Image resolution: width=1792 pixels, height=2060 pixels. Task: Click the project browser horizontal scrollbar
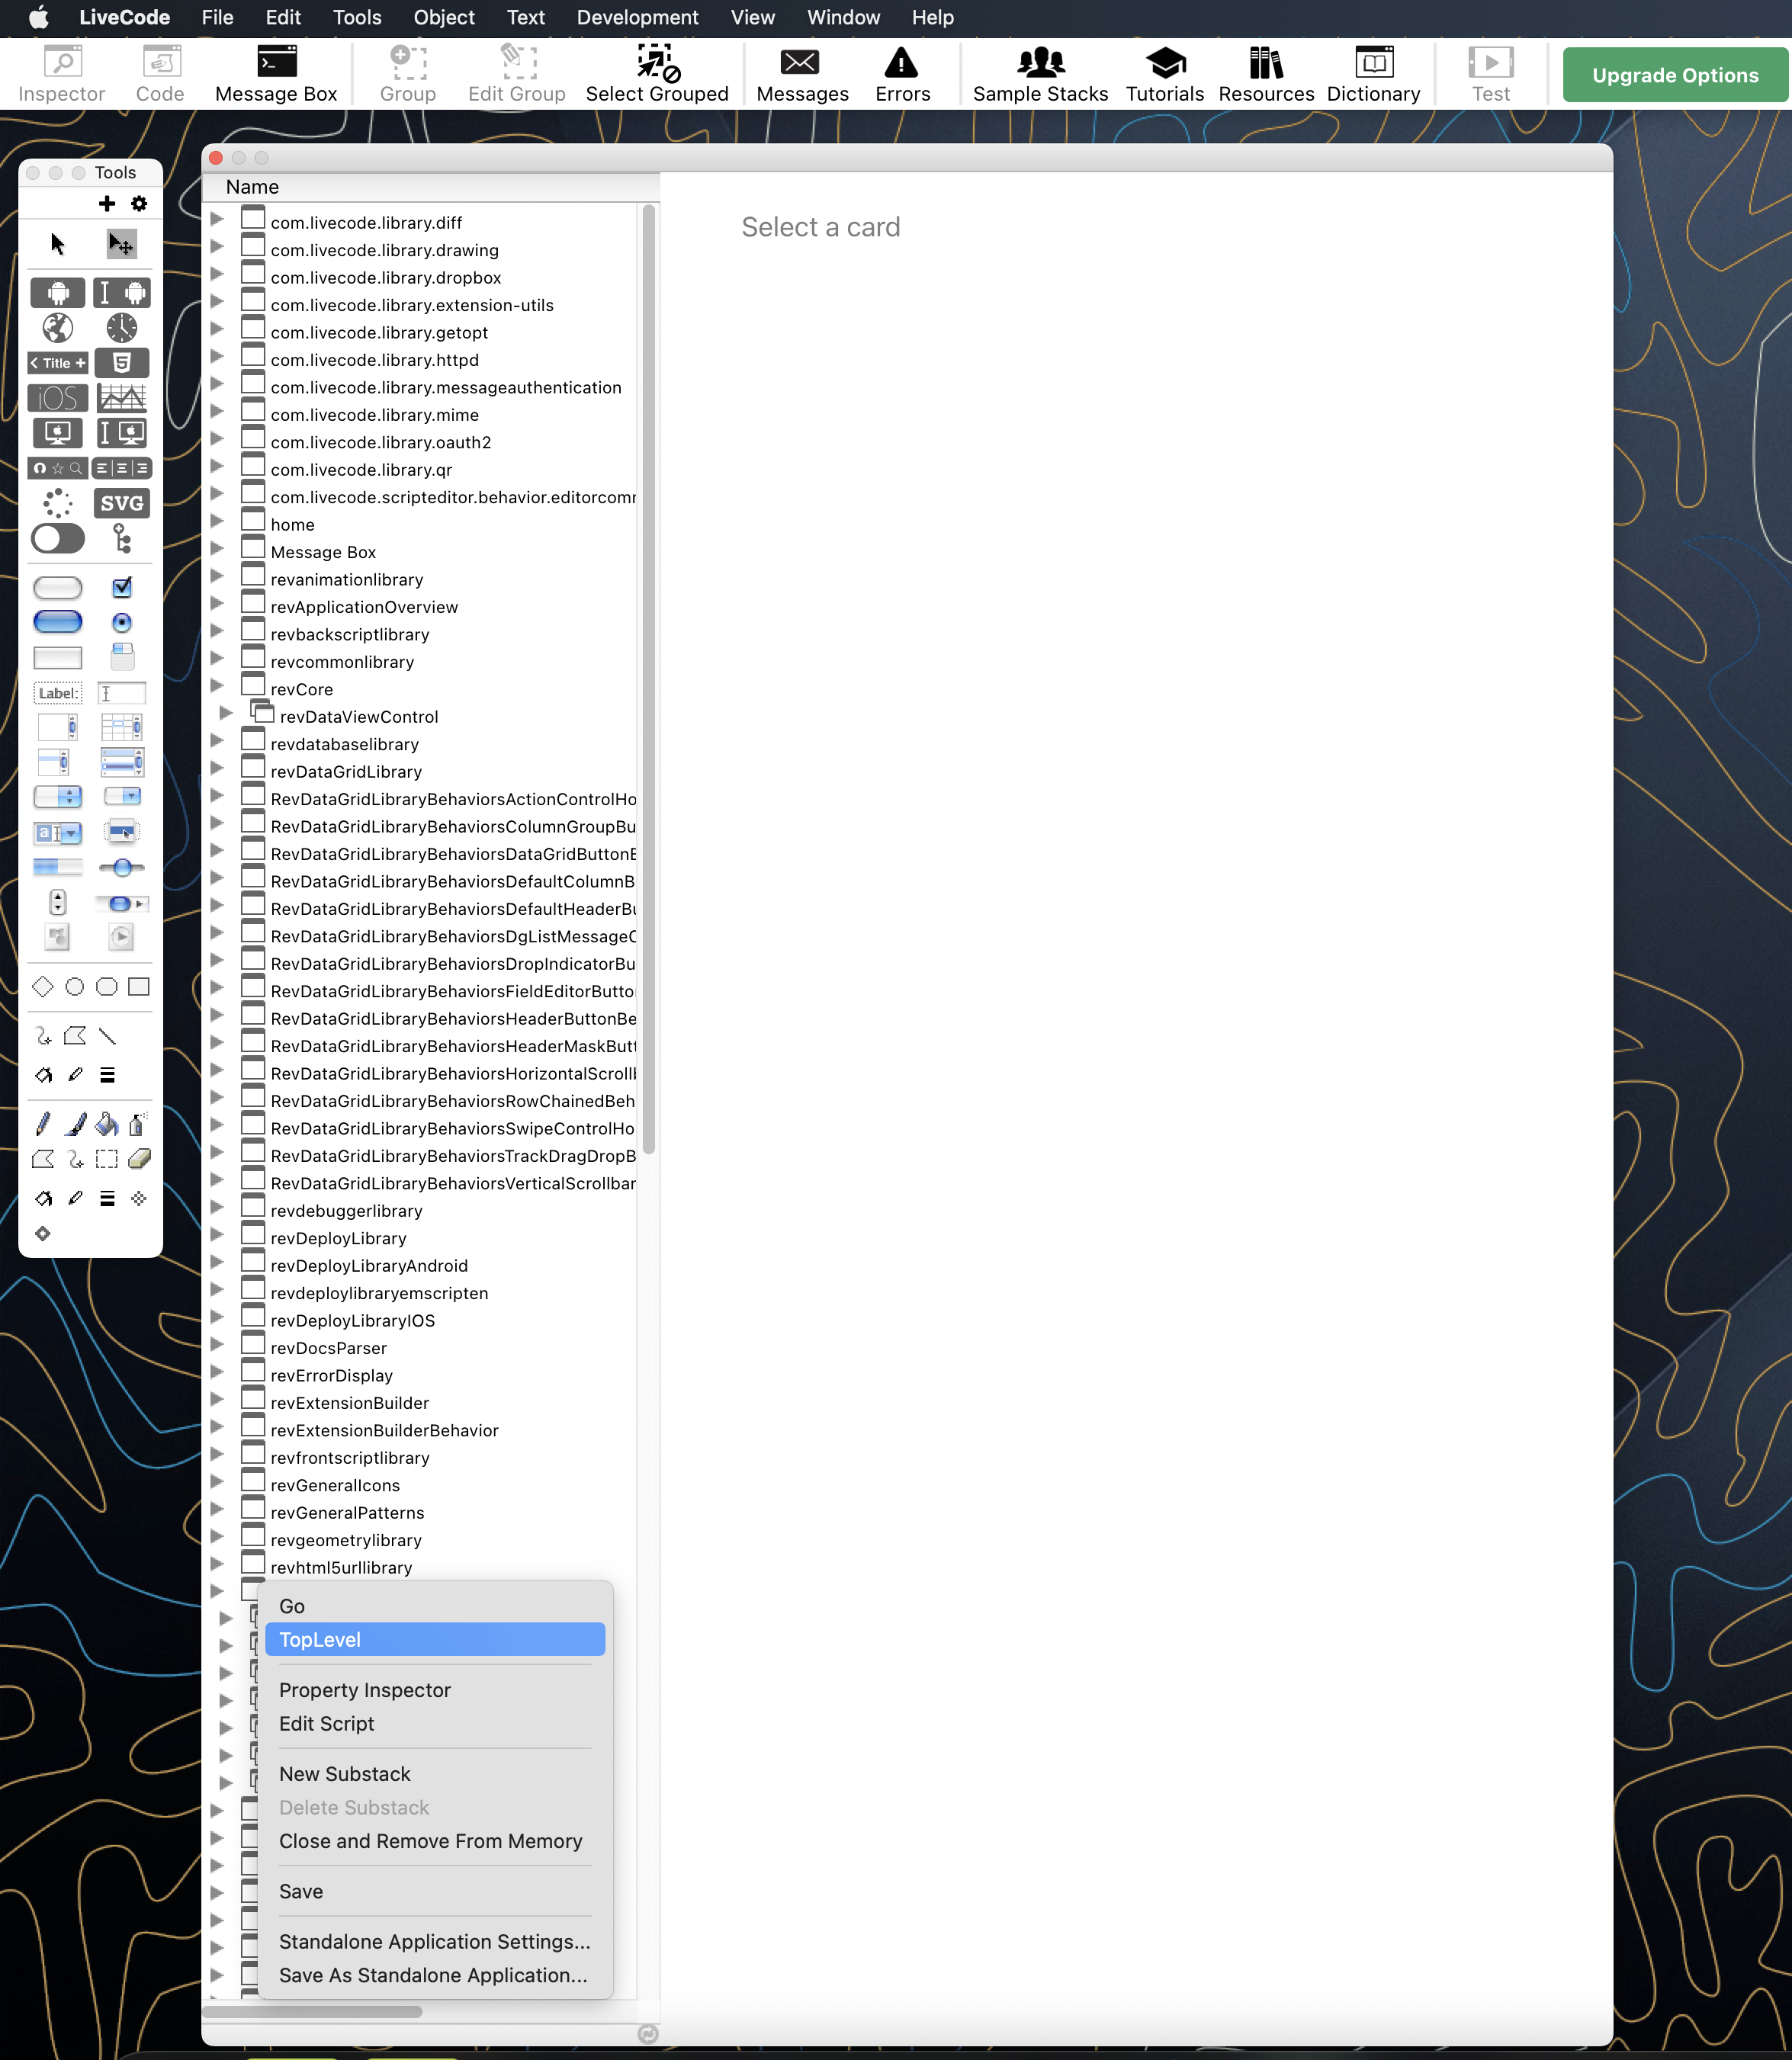[x=312, y=2011]
